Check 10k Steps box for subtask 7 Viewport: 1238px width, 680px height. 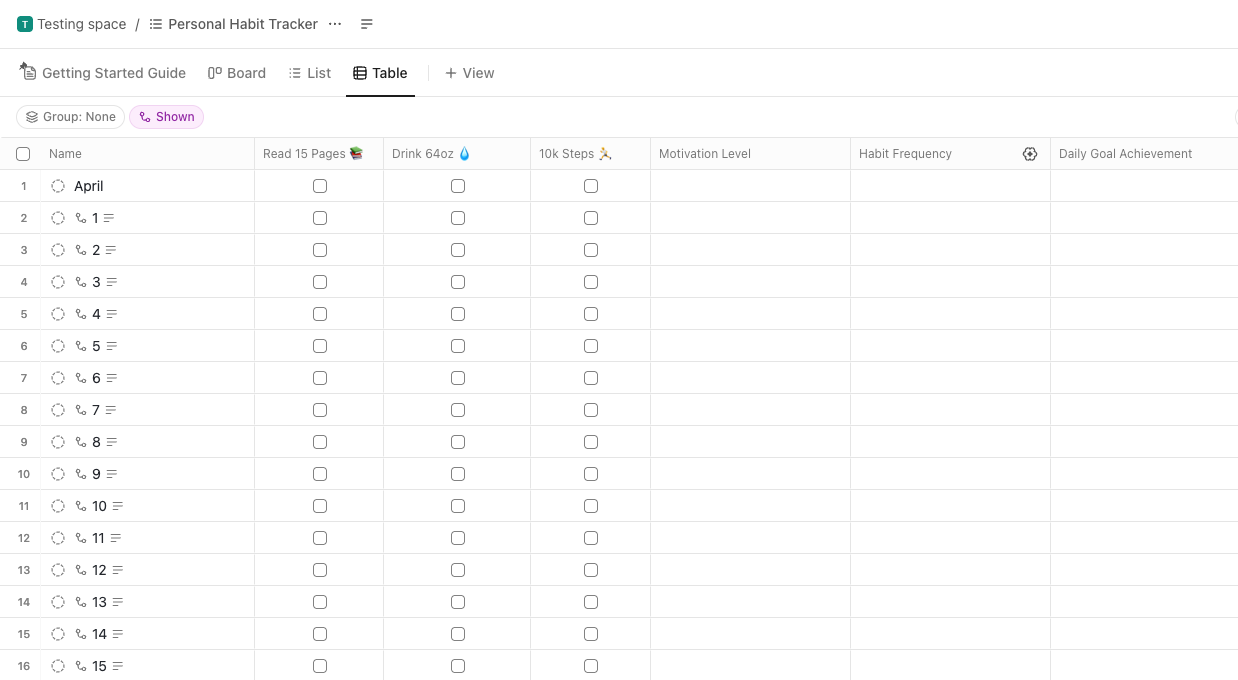591,410
